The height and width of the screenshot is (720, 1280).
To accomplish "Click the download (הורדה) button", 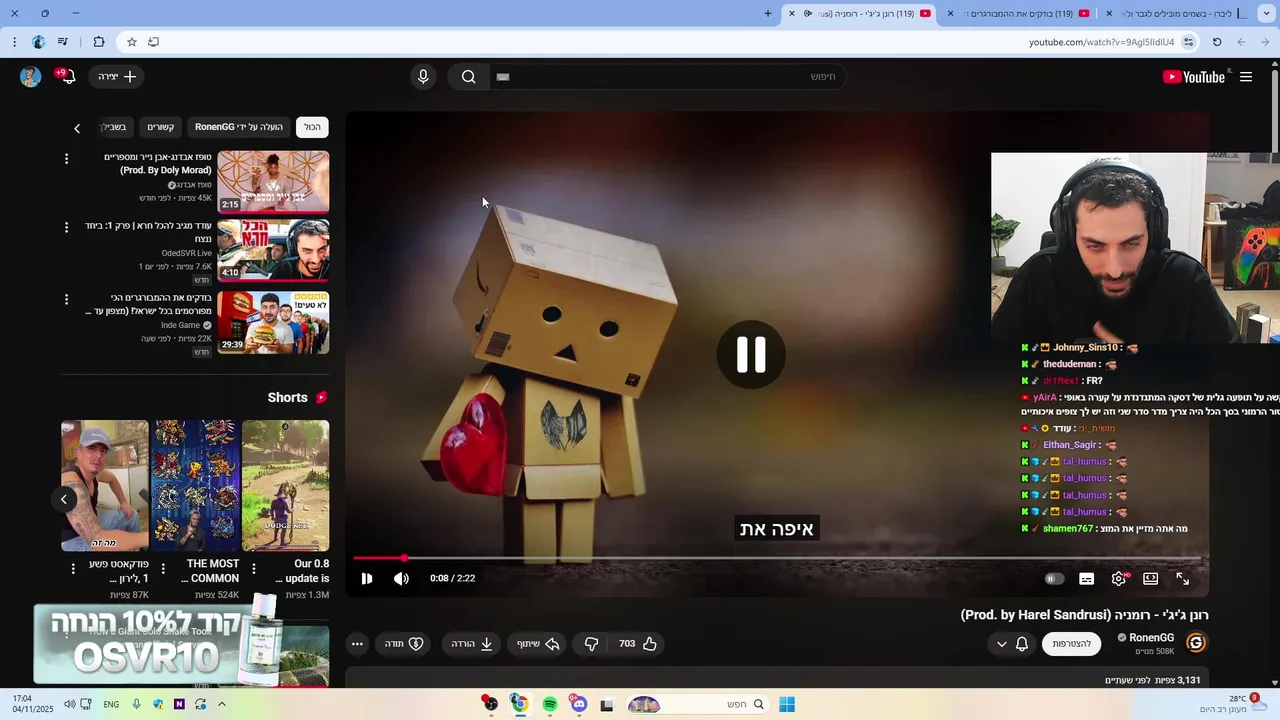I will (x=472, y=644).
